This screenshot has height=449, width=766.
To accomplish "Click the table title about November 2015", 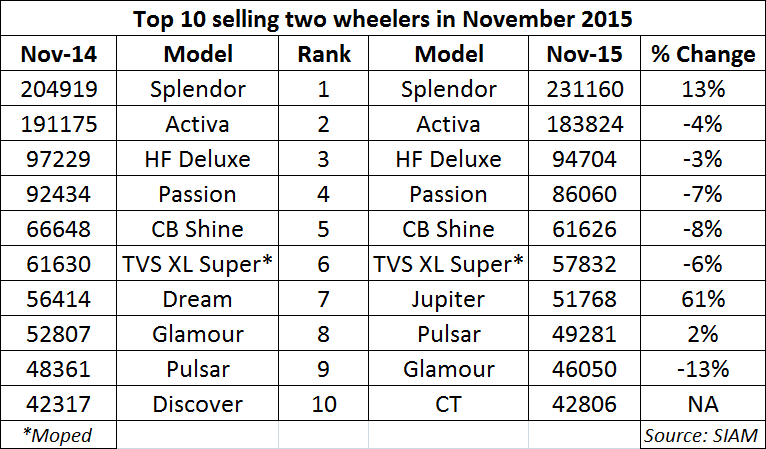I will click(x=383, y=19).
